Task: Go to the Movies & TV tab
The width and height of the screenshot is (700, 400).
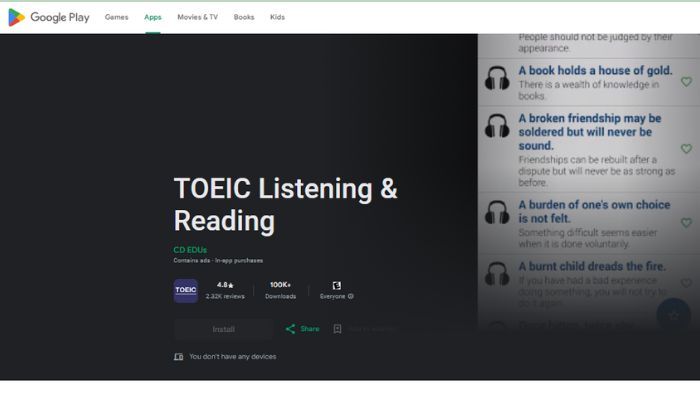Action: pos(197,17)
